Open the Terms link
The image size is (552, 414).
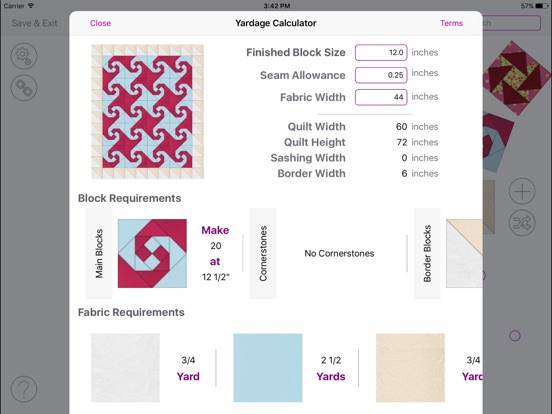(x=451, y=23)
